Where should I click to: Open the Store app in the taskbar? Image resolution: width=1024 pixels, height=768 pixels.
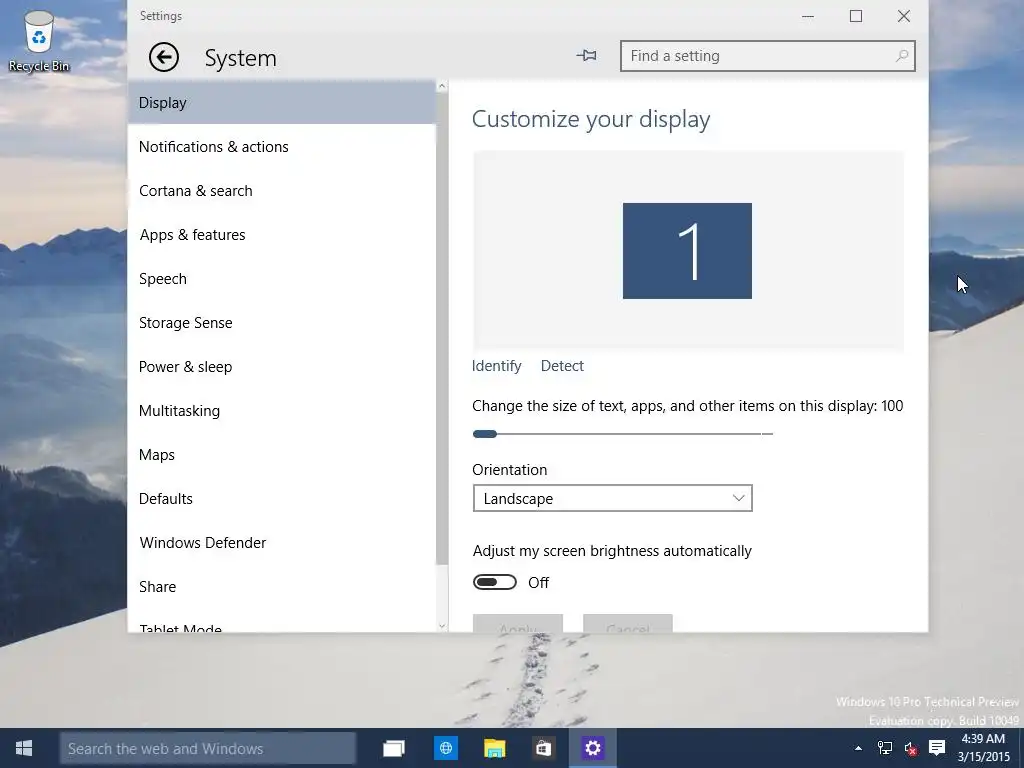(x=543, y=748)
